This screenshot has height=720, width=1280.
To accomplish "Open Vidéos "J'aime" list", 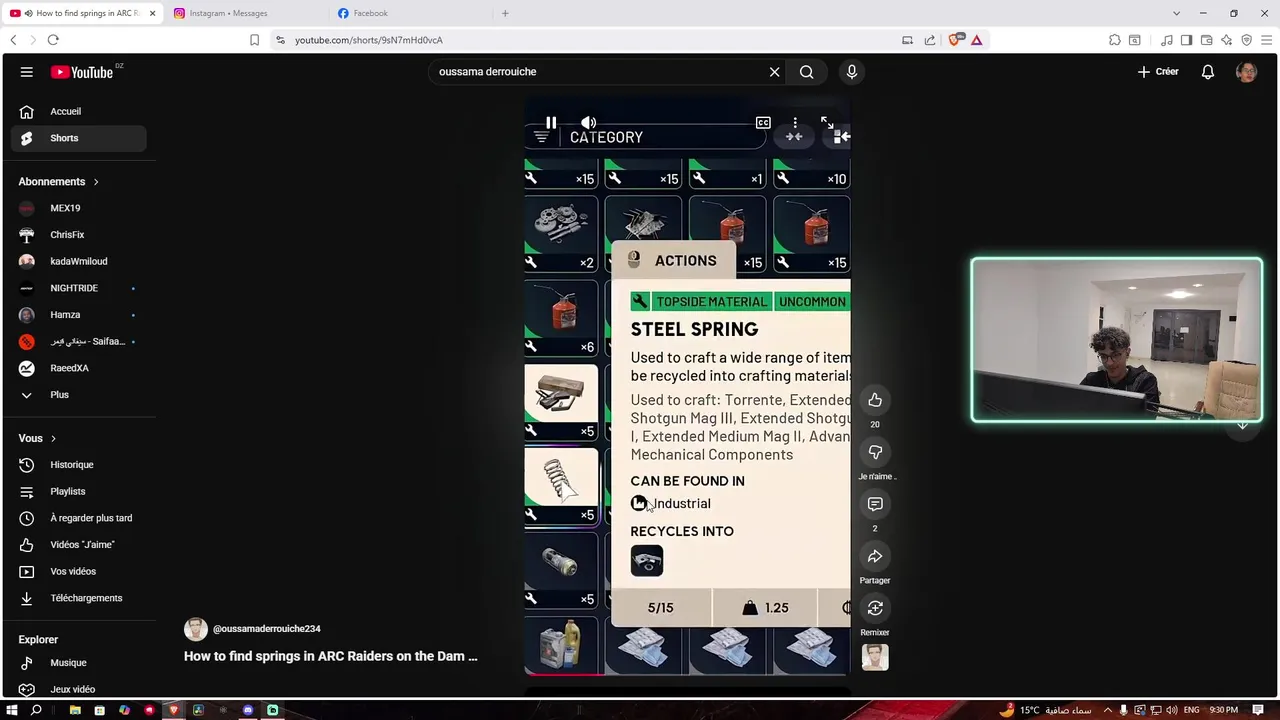I will pyautogui.click(x=79, y=545).
